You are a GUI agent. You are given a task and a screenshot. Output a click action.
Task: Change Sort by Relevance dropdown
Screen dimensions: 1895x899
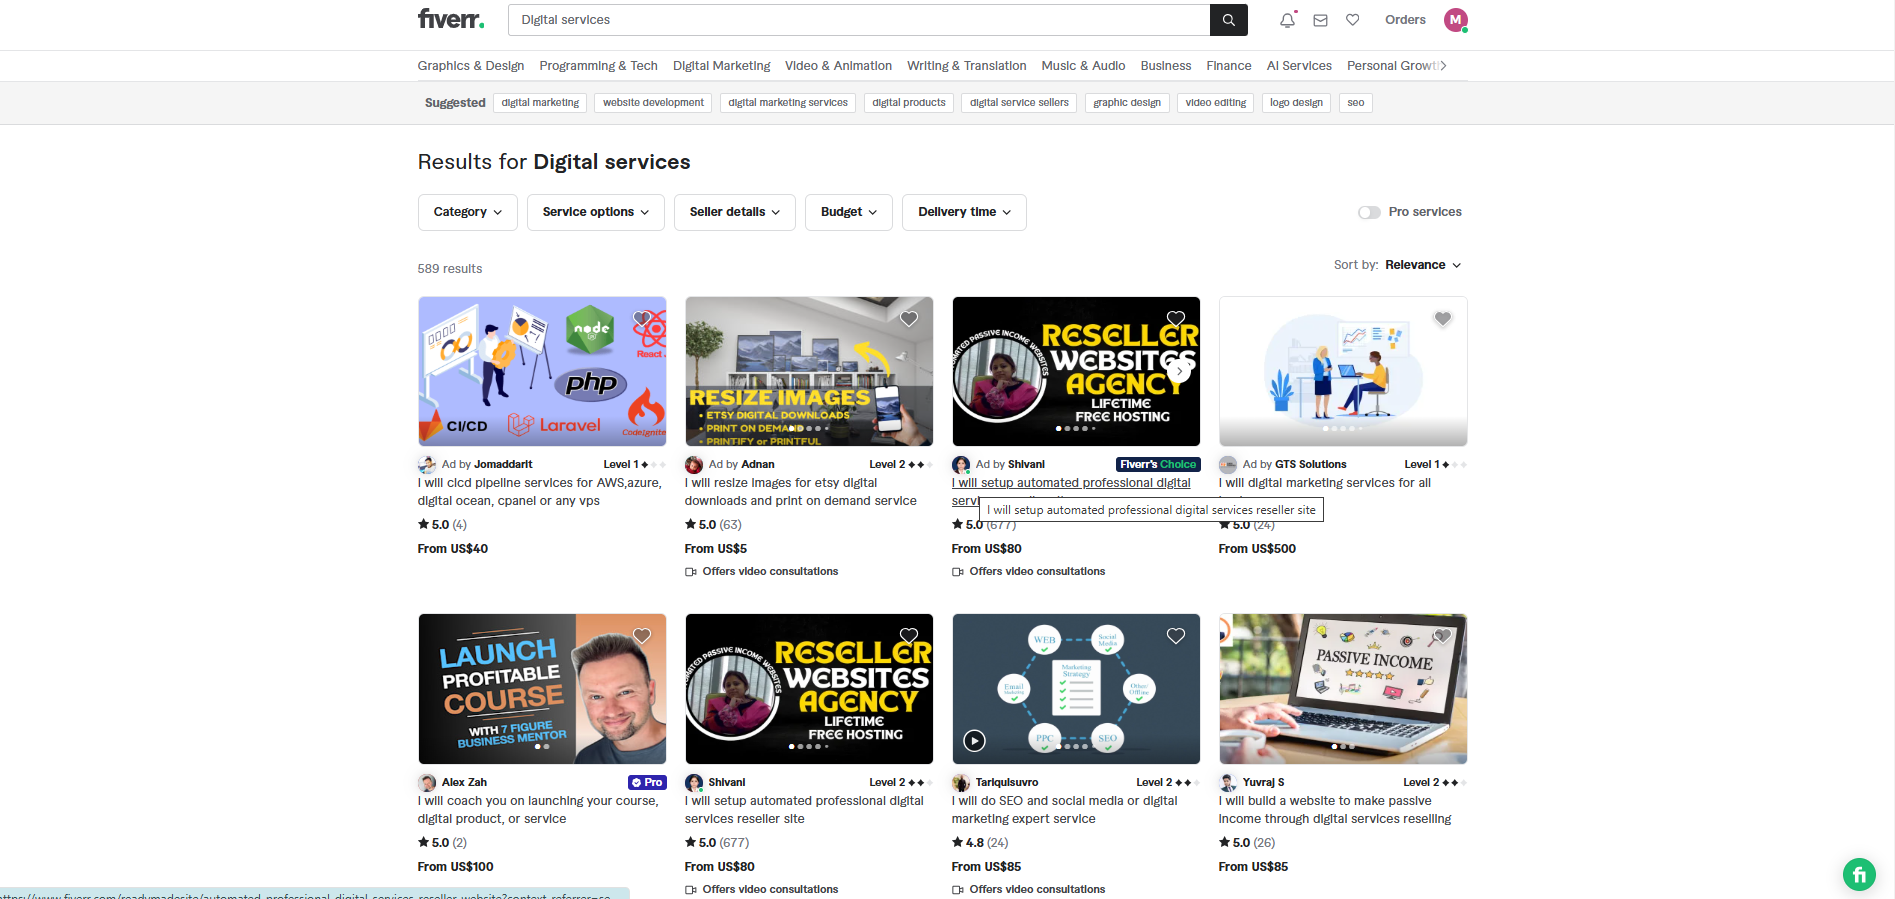(x=1423, y=265)
